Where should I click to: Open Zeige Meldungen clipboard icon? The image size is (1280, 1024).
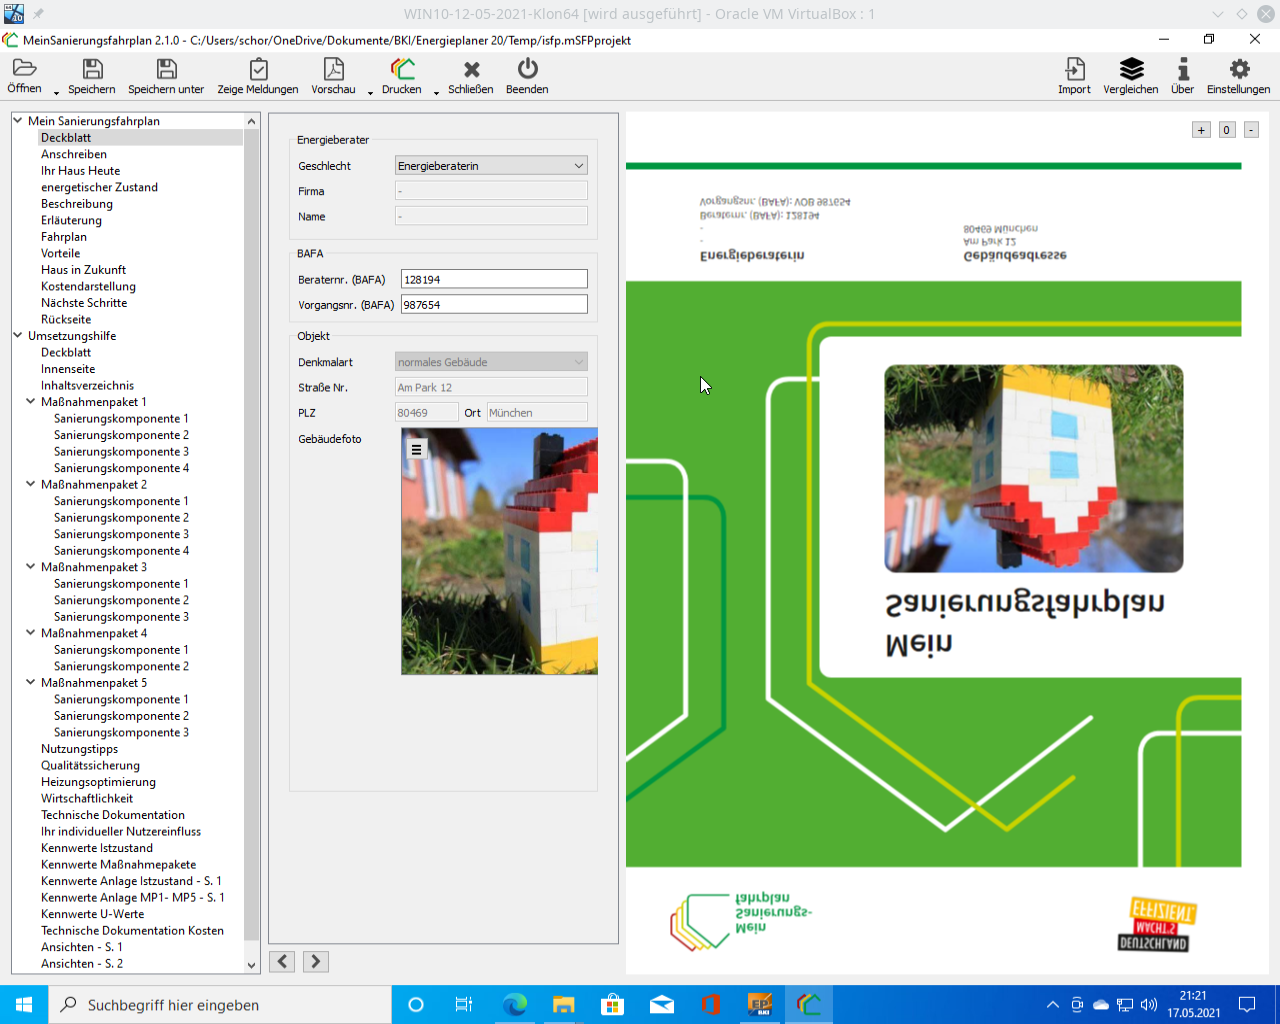(x=258, y=69)
